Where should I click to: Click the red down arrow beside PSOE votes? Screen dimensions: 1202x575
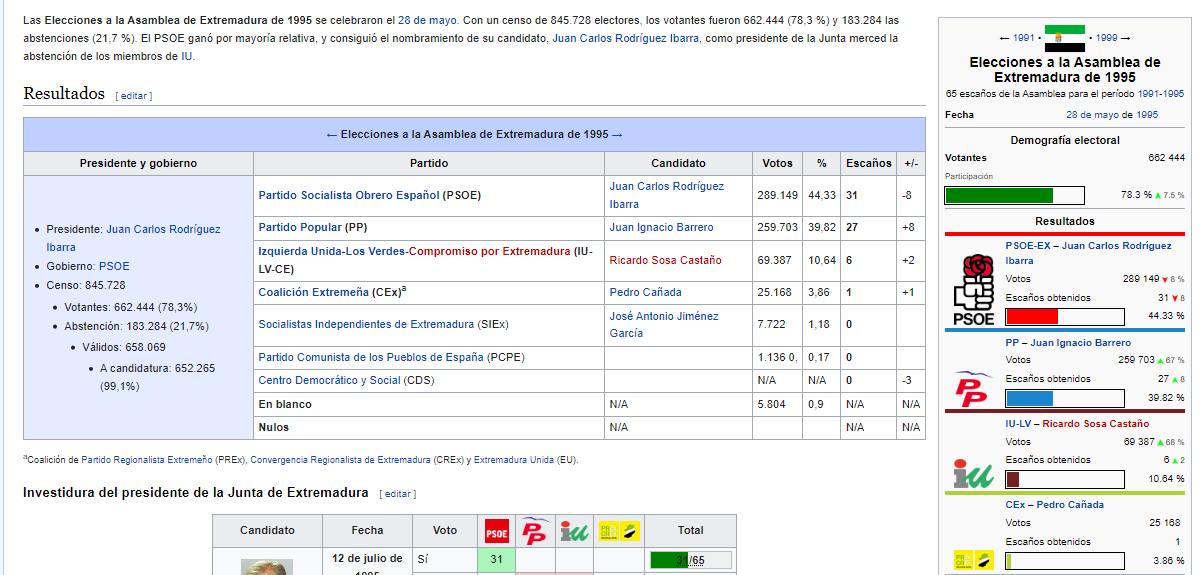1165,279
